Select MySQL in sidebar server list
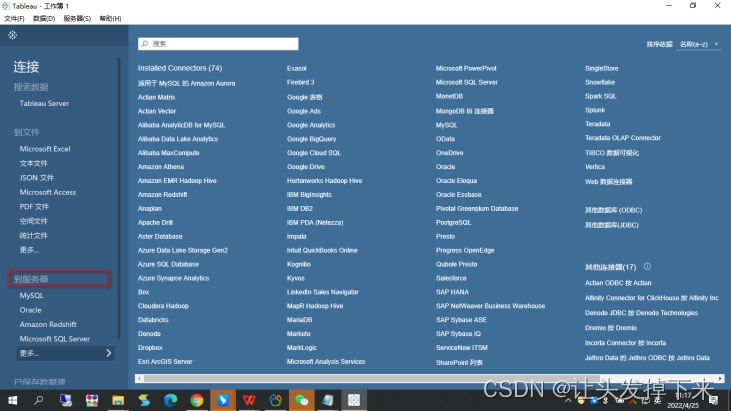Screen dimensions: 731x411 coord(31,296)
